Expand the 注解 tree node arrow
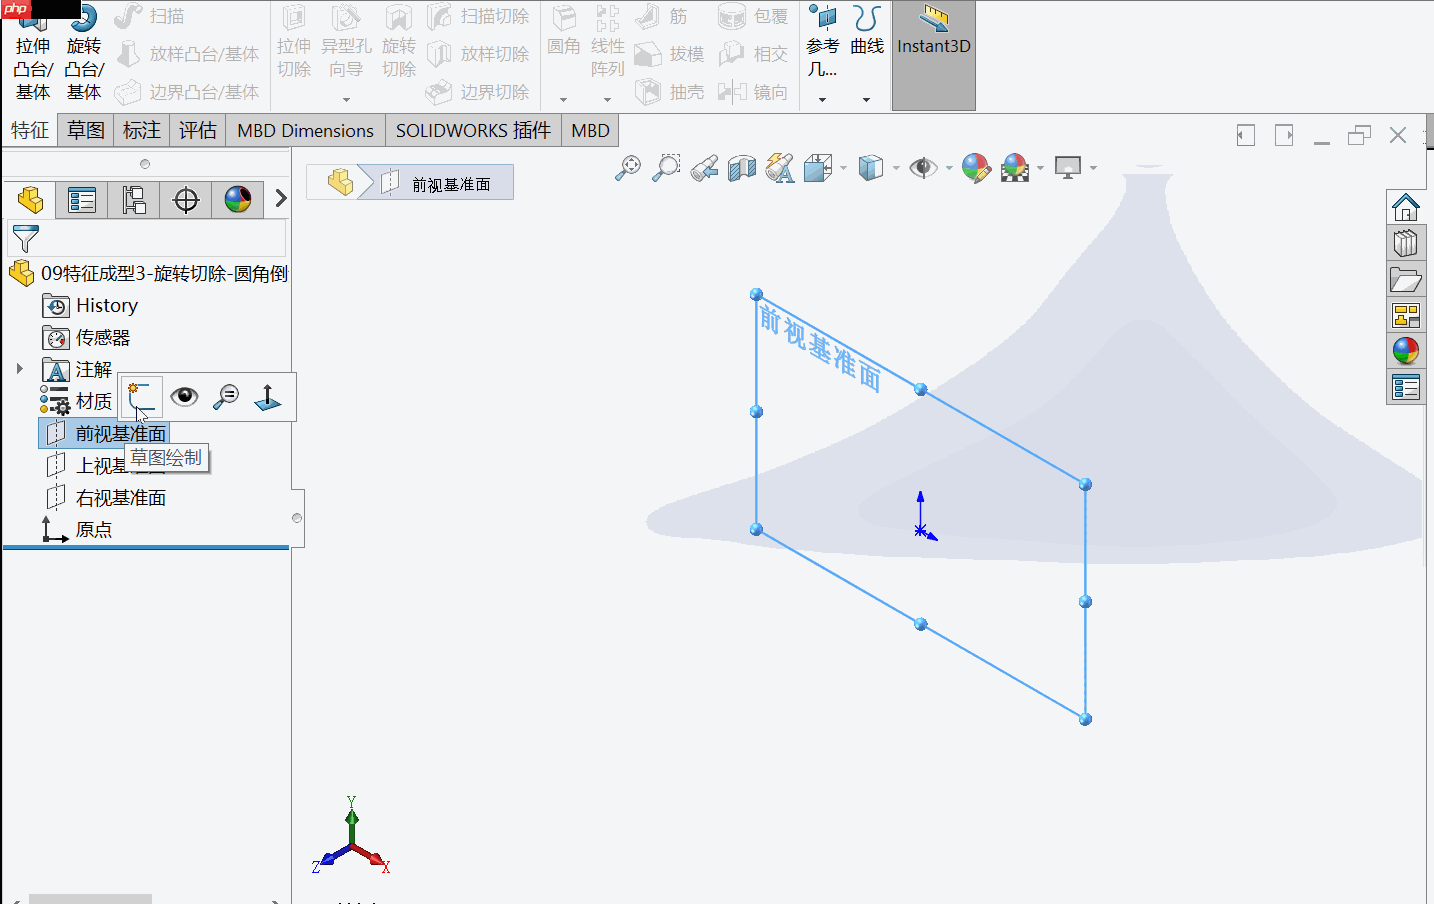The width and height of the screenshot is (1434, 904). tap(20, 368)
